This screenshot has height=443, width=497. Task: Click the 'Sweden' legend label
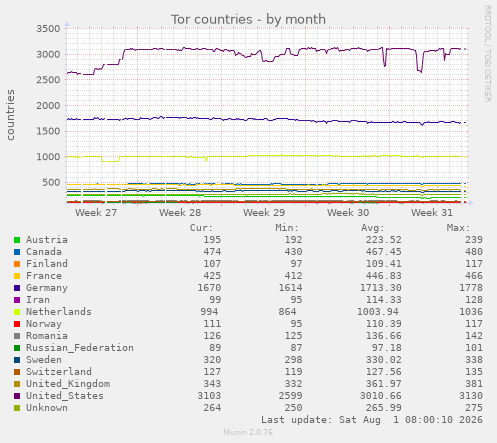[44, 360]
